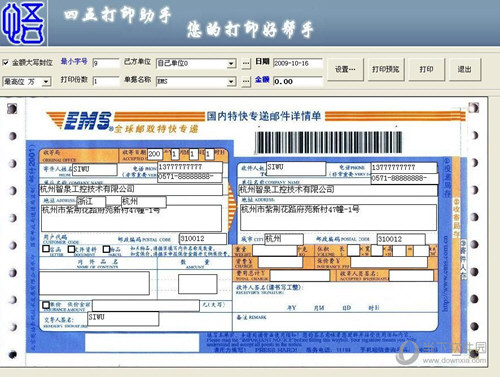Click the postage charge field
Image resolution: width=500 pixels, height=377 pixels.
[x=280, y=262]
